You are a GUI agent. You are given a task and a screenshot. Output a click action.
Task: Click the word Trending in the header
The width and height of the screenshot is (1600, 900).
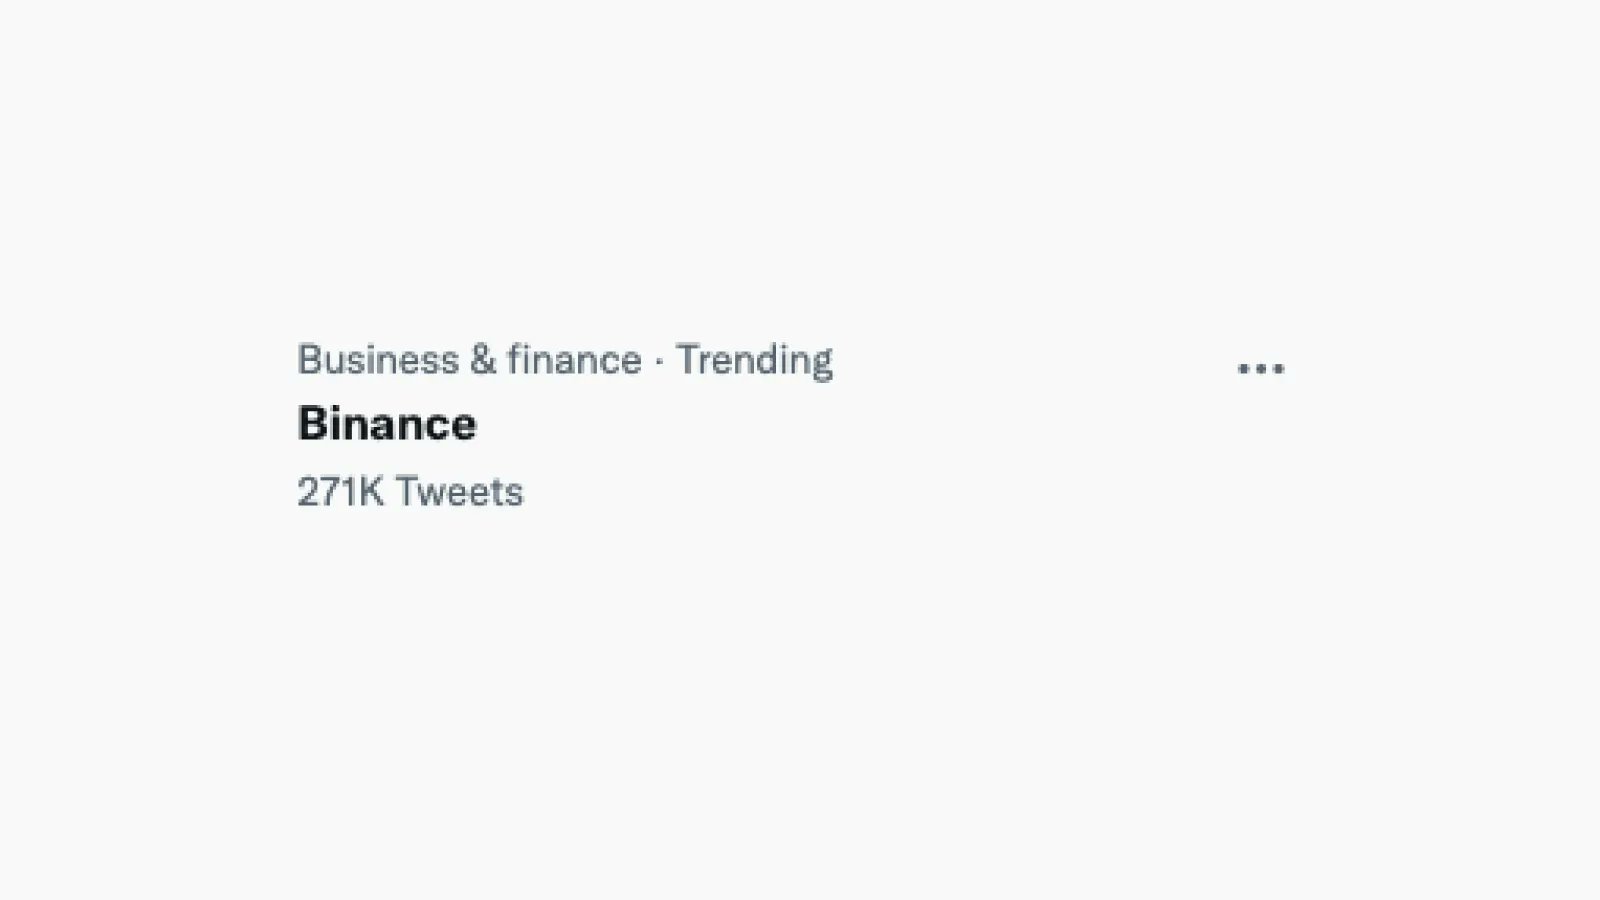(753, 360)
